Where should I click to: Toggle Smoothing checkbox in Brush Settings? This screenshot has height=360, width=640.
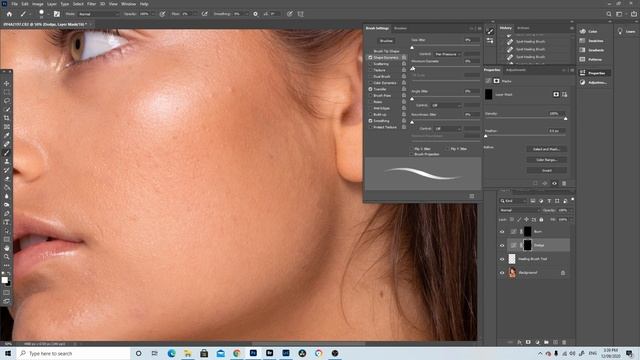click(x=370, y=121)
